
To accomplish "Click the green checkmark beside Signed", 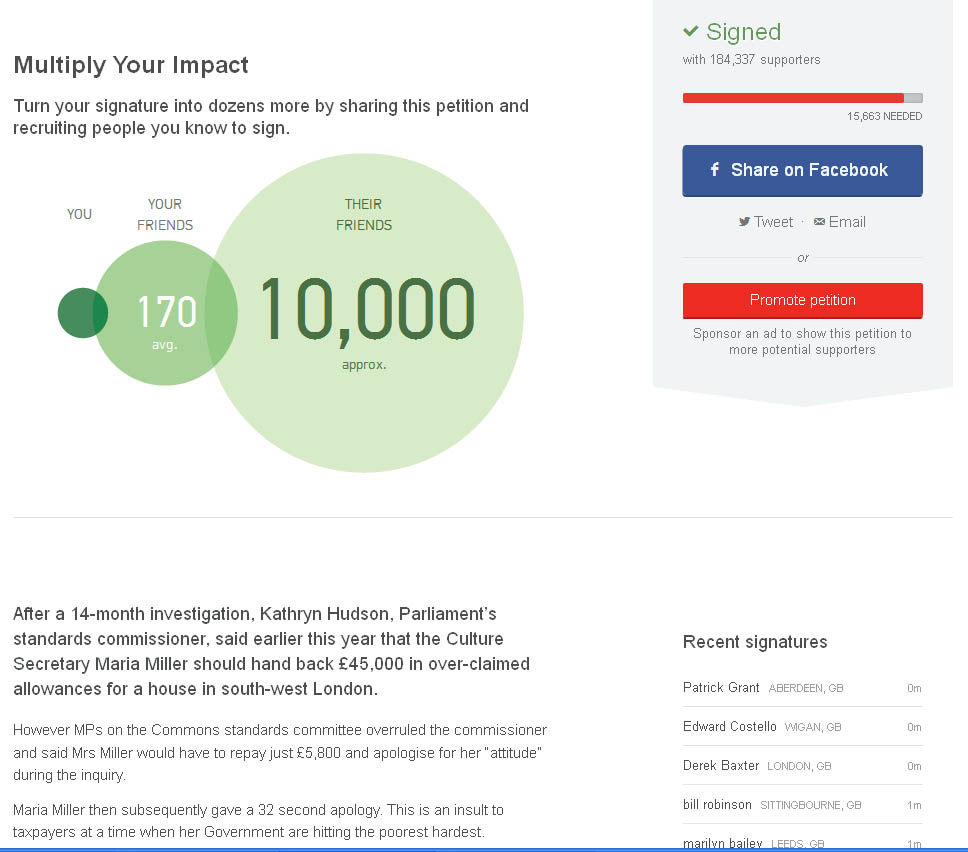I will click(693, 31).
